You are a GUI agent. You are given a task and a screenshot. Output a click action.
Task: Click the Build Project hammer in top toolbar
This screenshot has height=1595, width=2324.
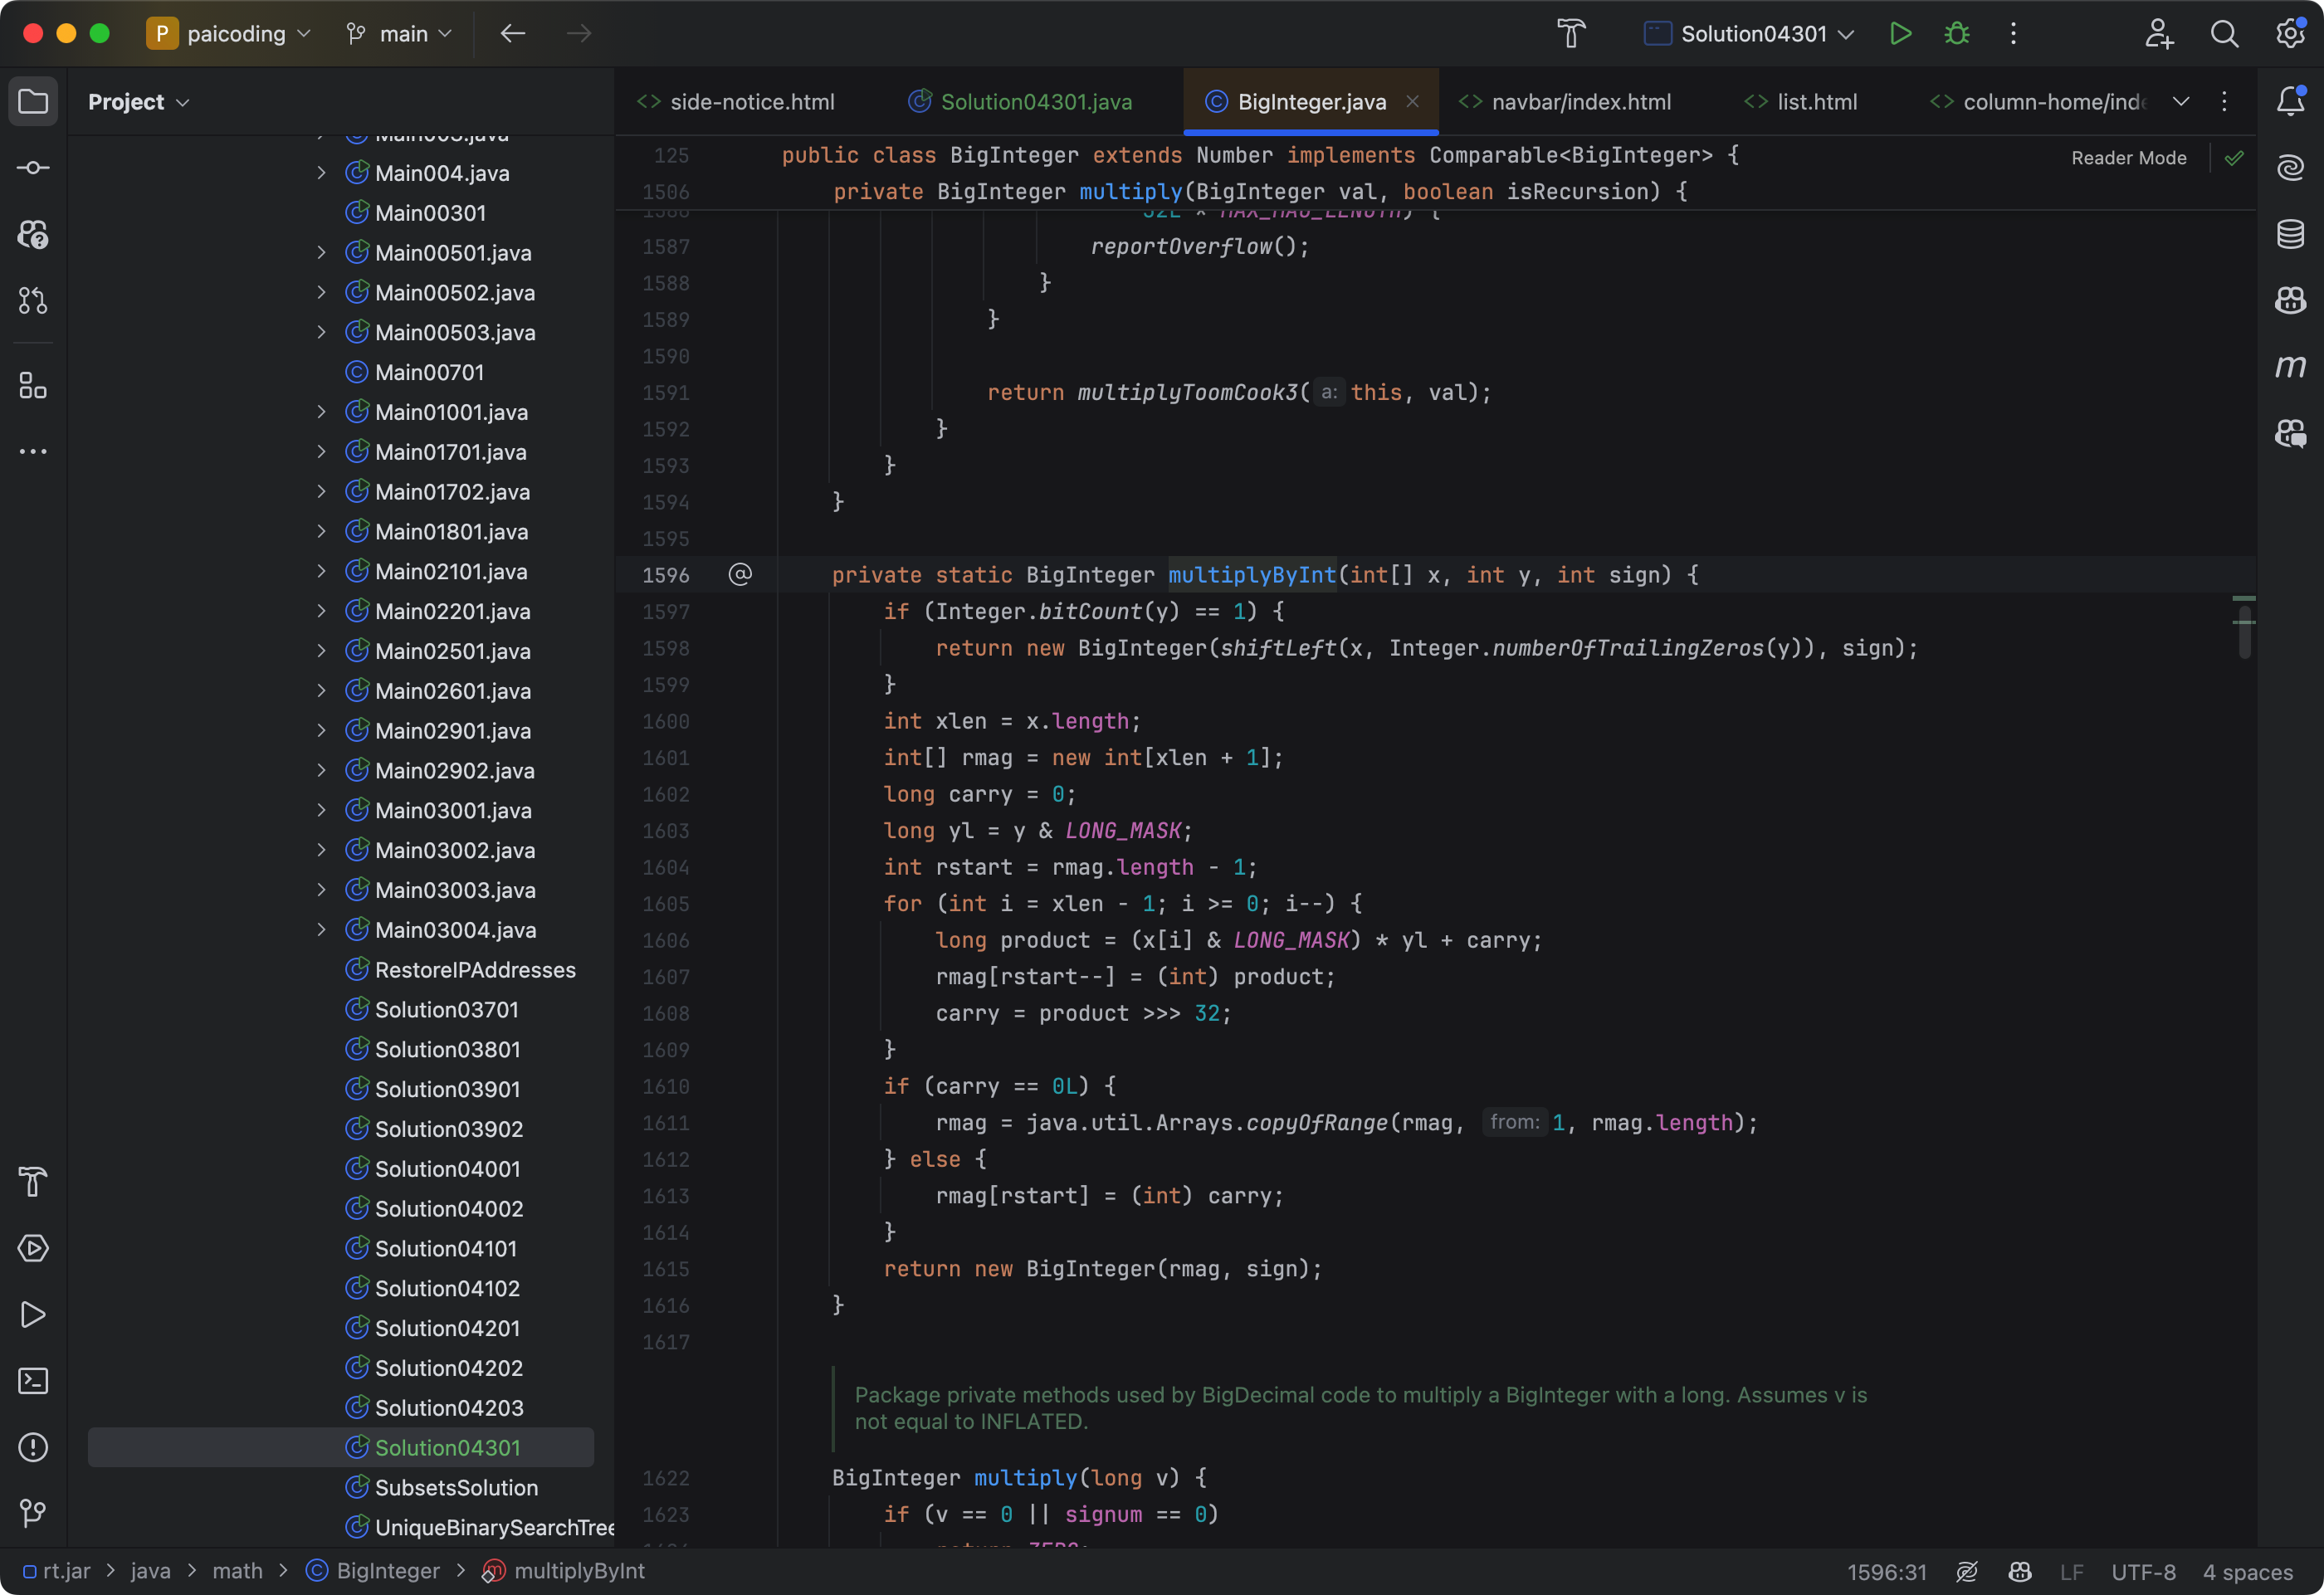click(x=1571, y=34)
